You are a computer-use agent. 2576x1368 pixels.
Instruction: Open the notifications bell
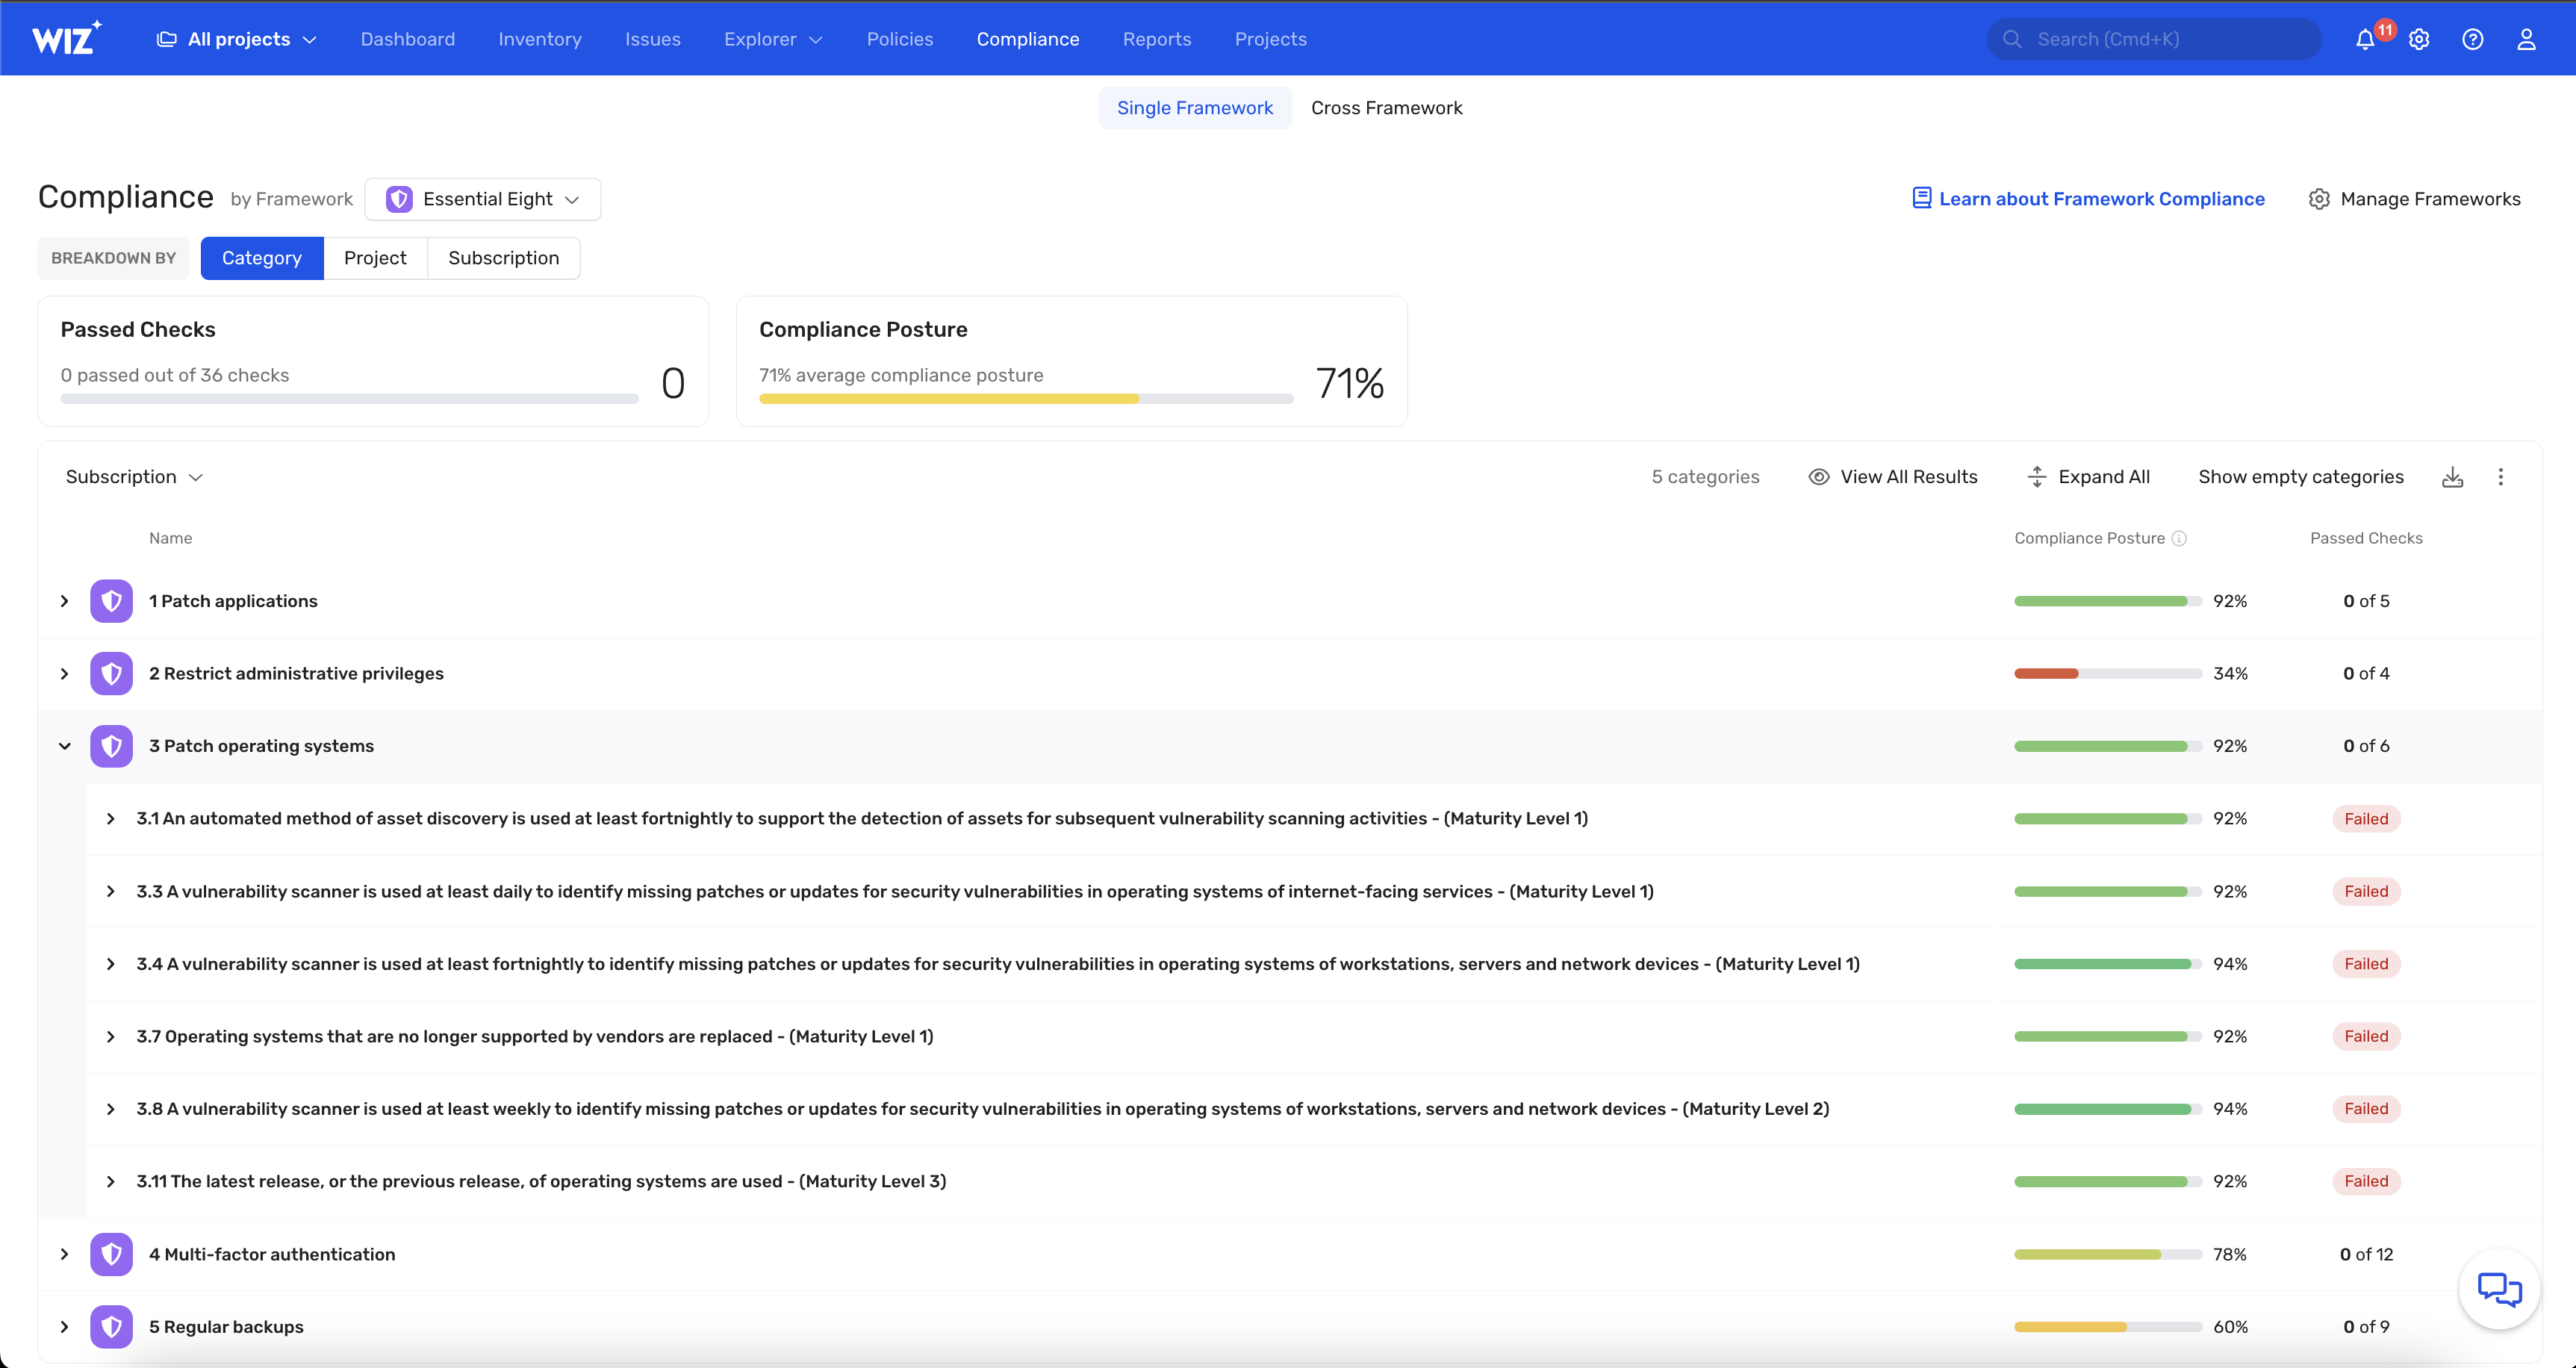(x=2365, y=39)
